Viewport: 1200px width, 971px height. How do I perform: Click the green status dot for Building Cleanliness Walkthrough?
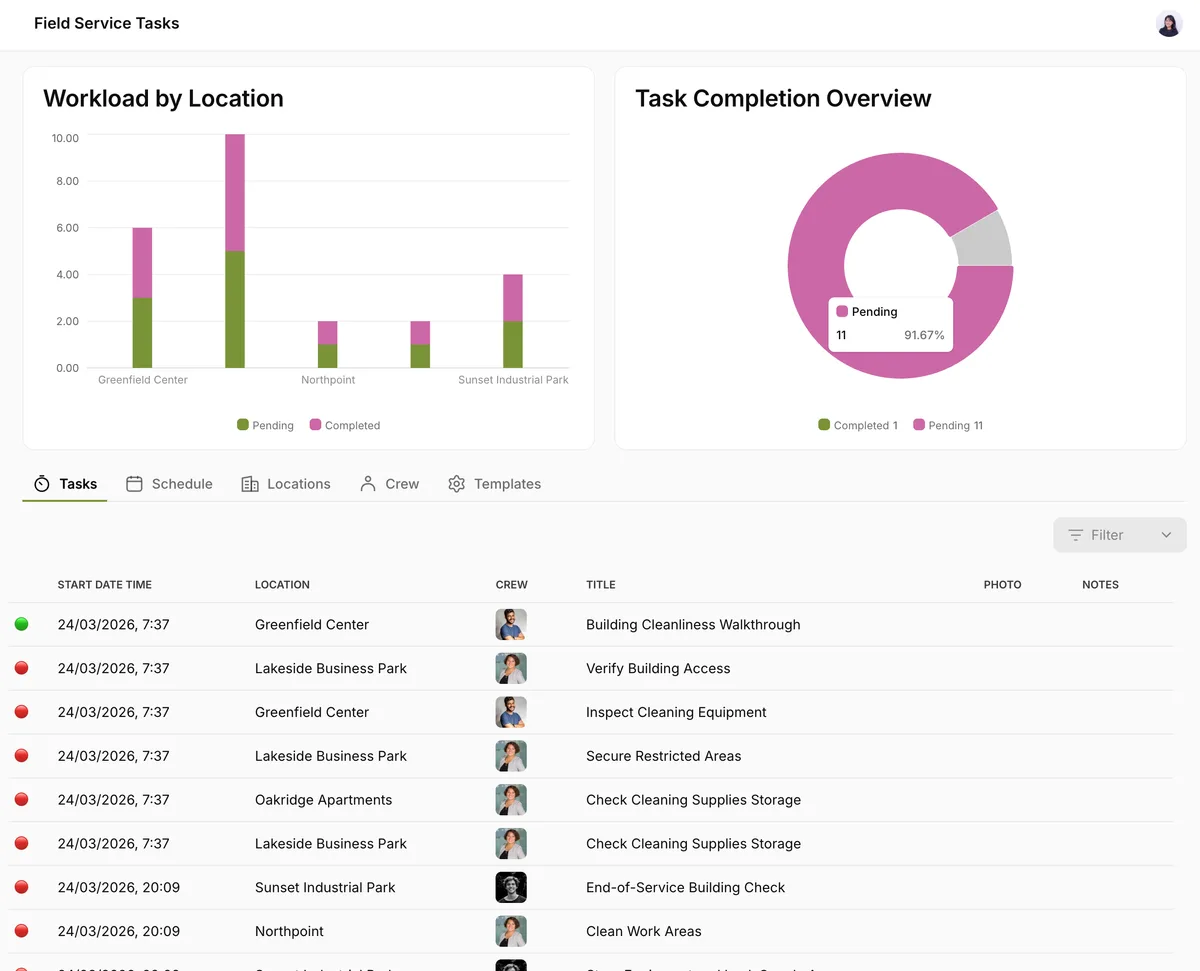click(x=22, y=624)
